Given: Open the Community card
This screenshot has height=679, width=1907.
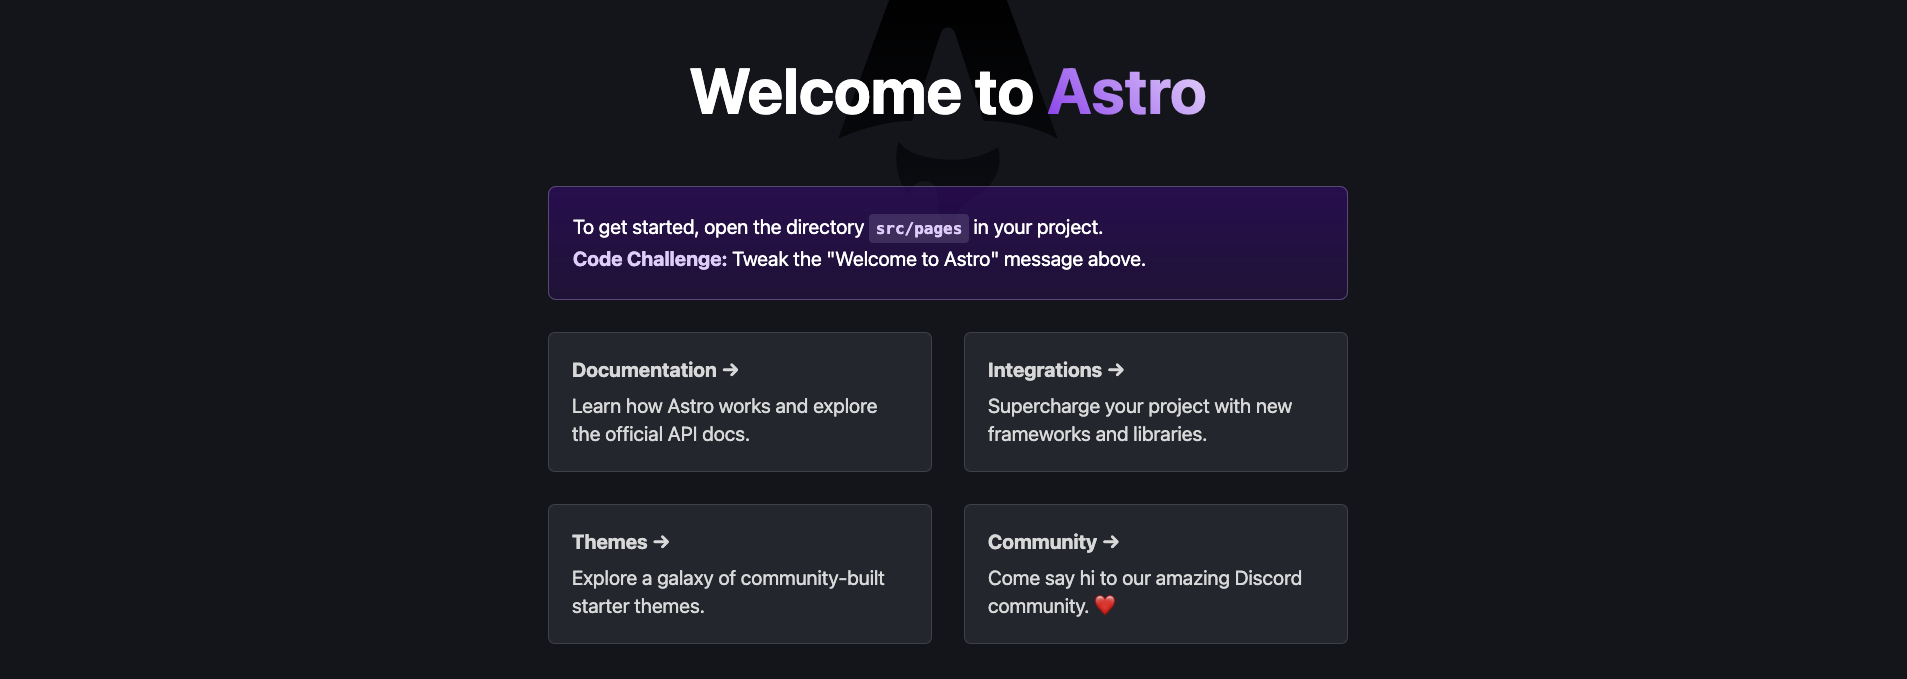Looking at the screenshot, I should [x=1155, y=574].
